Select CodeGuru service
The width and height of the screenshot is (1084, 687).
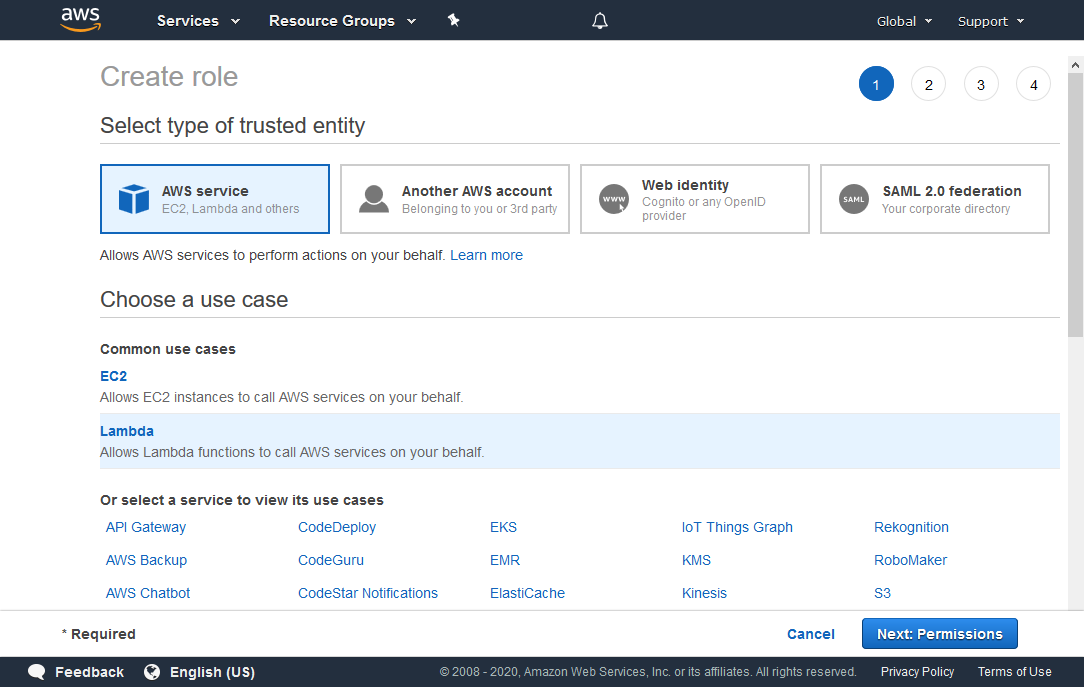[330, 561]
